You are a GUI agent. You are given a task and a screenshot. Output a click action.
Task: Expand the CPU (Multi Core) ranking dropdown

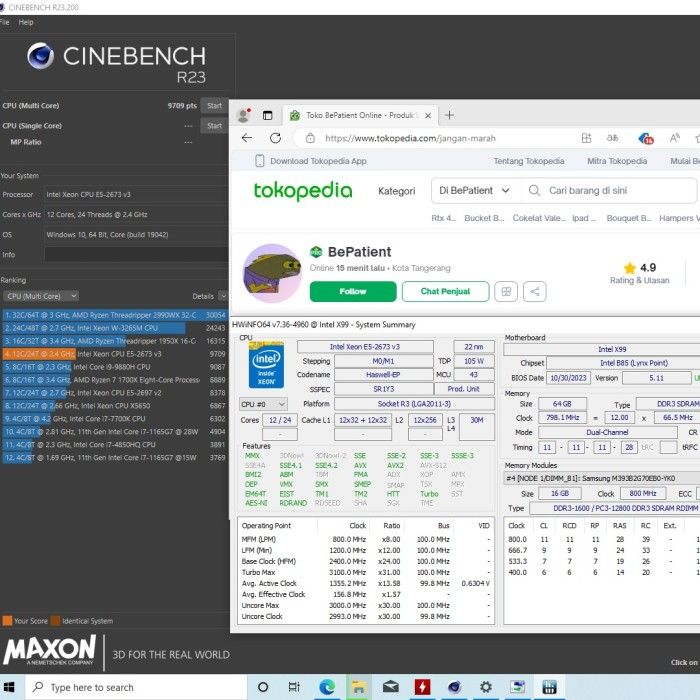(41, 296)
